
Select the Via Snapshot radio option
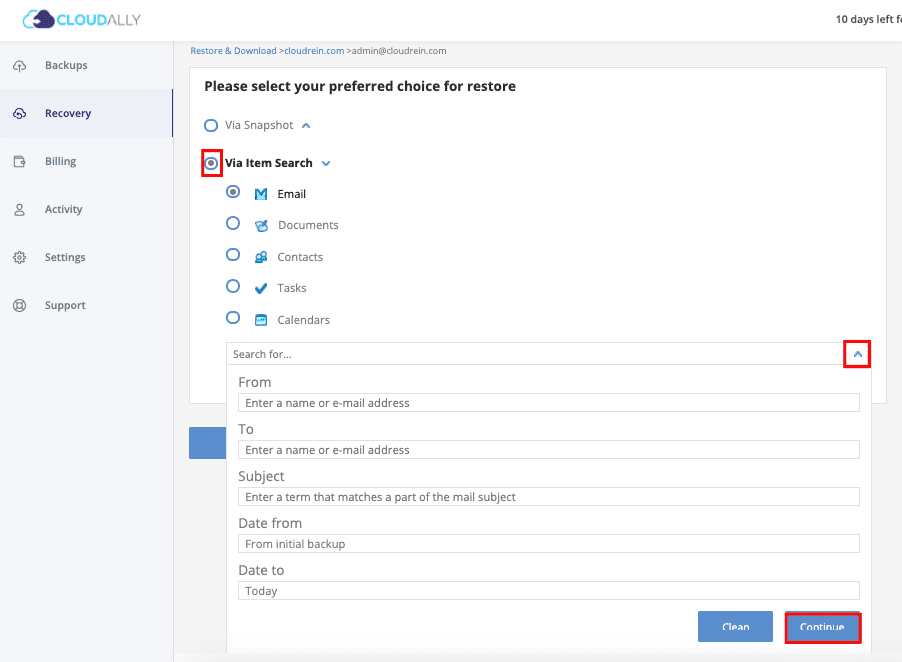211,125
